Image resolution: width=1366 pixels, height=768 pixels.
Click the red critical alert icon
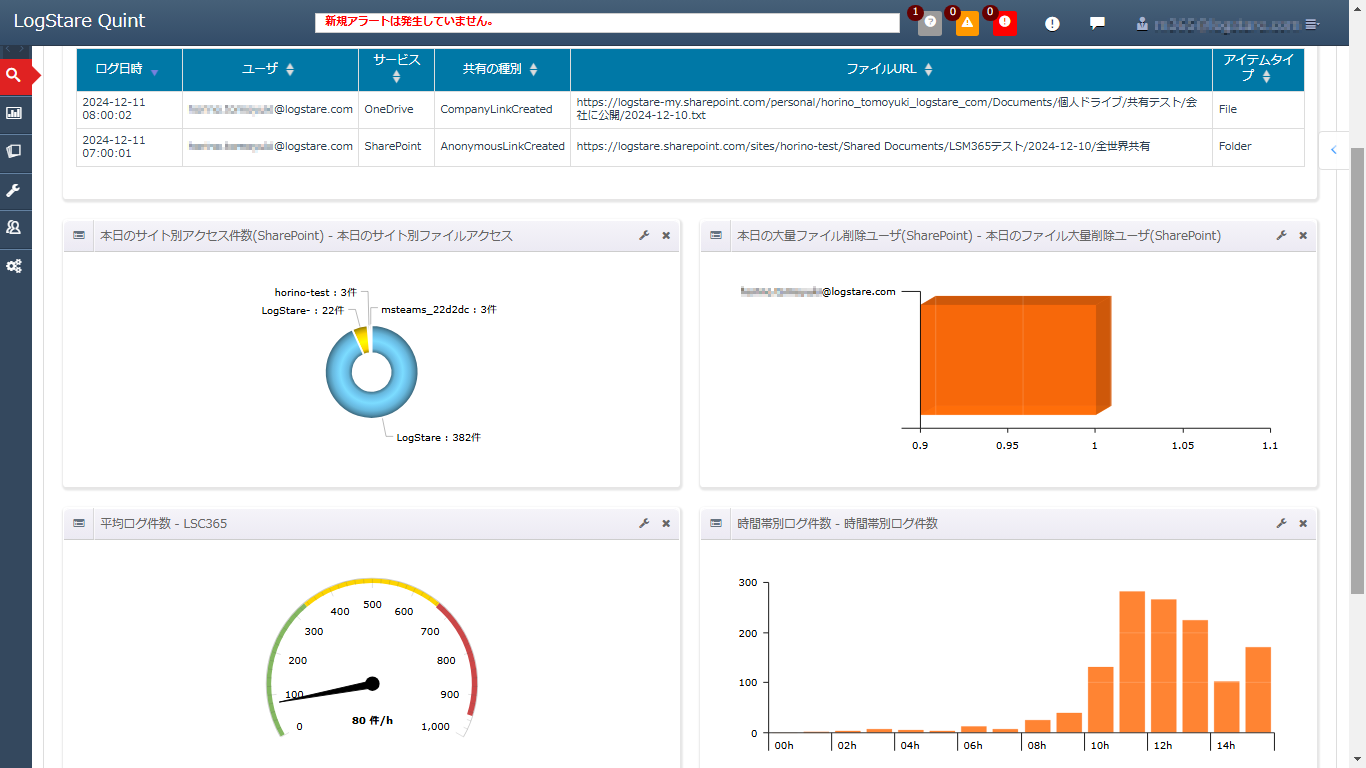[x=1005, y=23]
